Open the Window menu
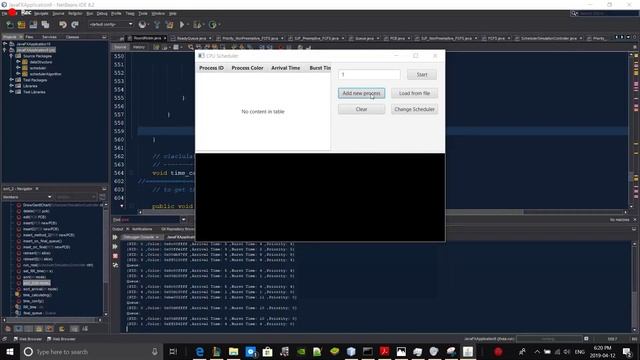This screenshot has width=640, height=360. pos(158,13)
